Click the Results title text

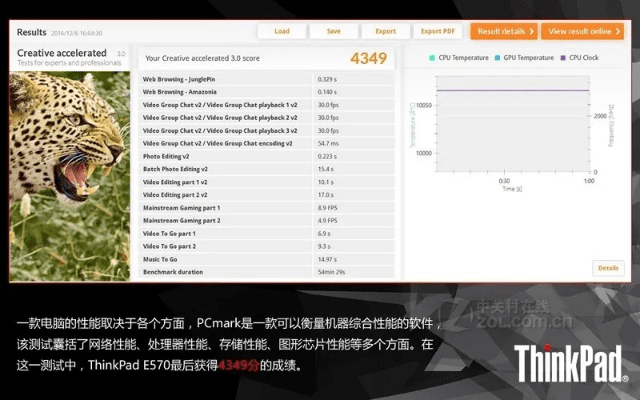pyautogui.click(x=31, y=32)
